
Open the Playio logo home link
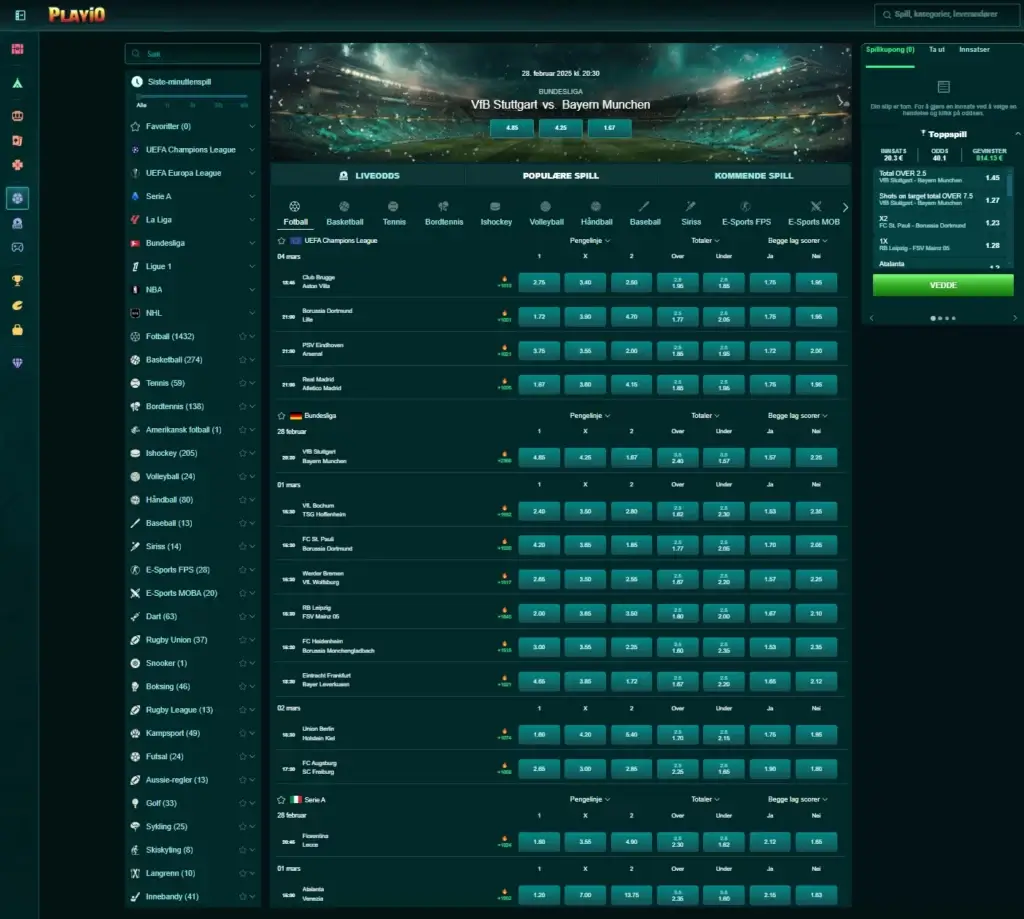(76, 14)
